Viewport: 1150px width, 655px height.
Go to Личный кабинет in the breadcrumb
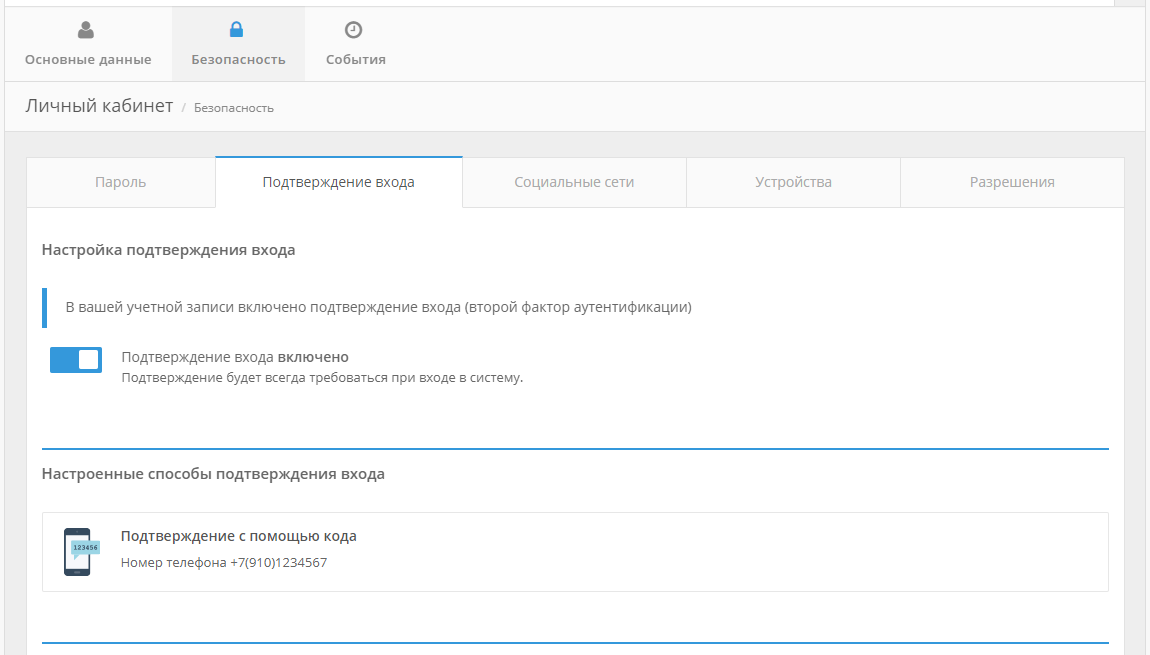pos(99,106)
